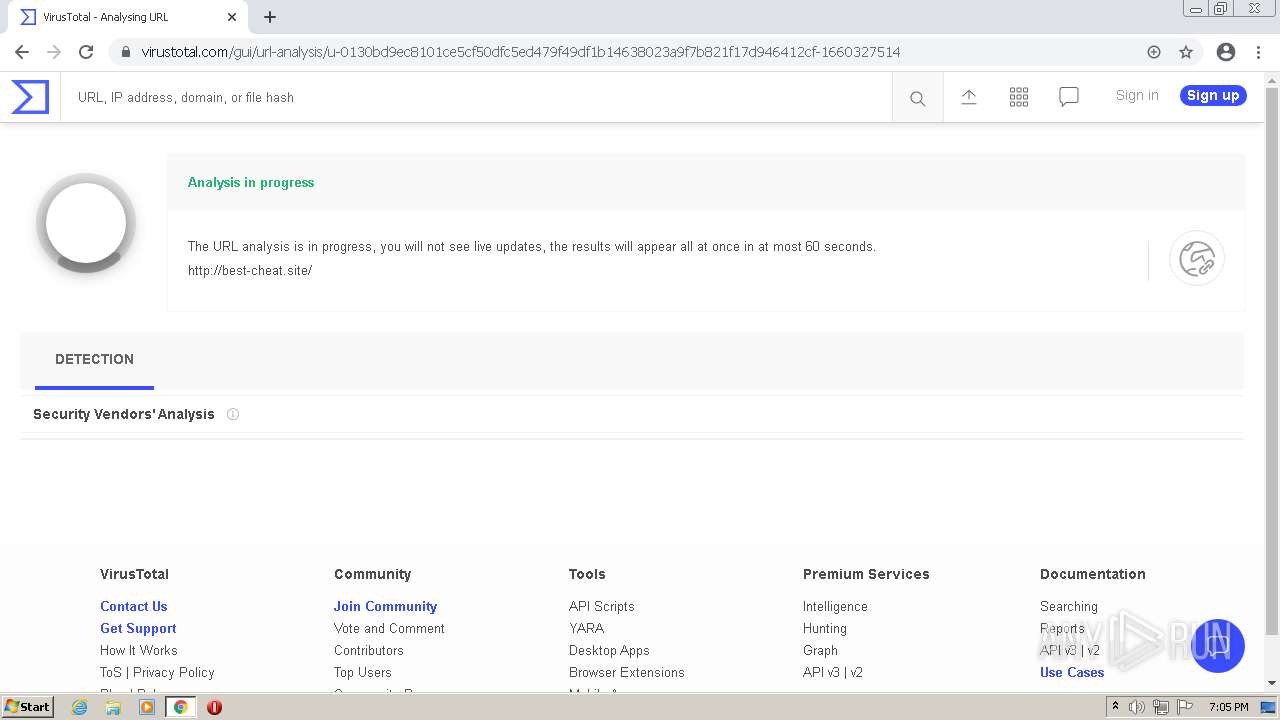This screenshot has width=1280, height=720.
Task: Click red stop icon in taskbar
Action: pos(214,707)
